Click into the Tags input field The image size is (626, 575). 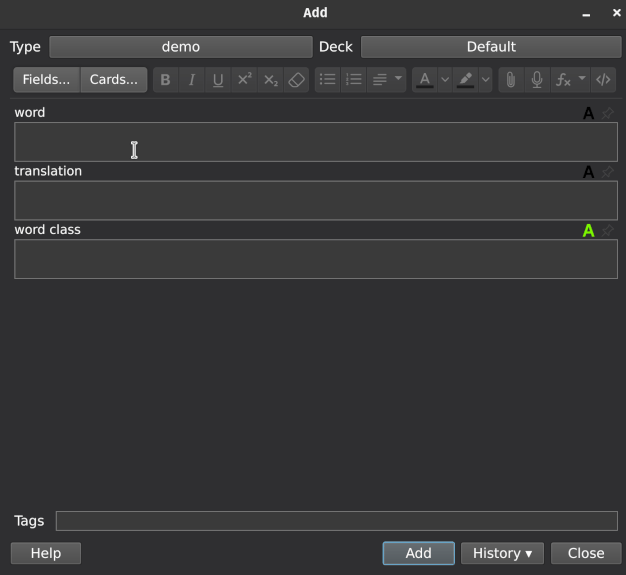point(336,521)
